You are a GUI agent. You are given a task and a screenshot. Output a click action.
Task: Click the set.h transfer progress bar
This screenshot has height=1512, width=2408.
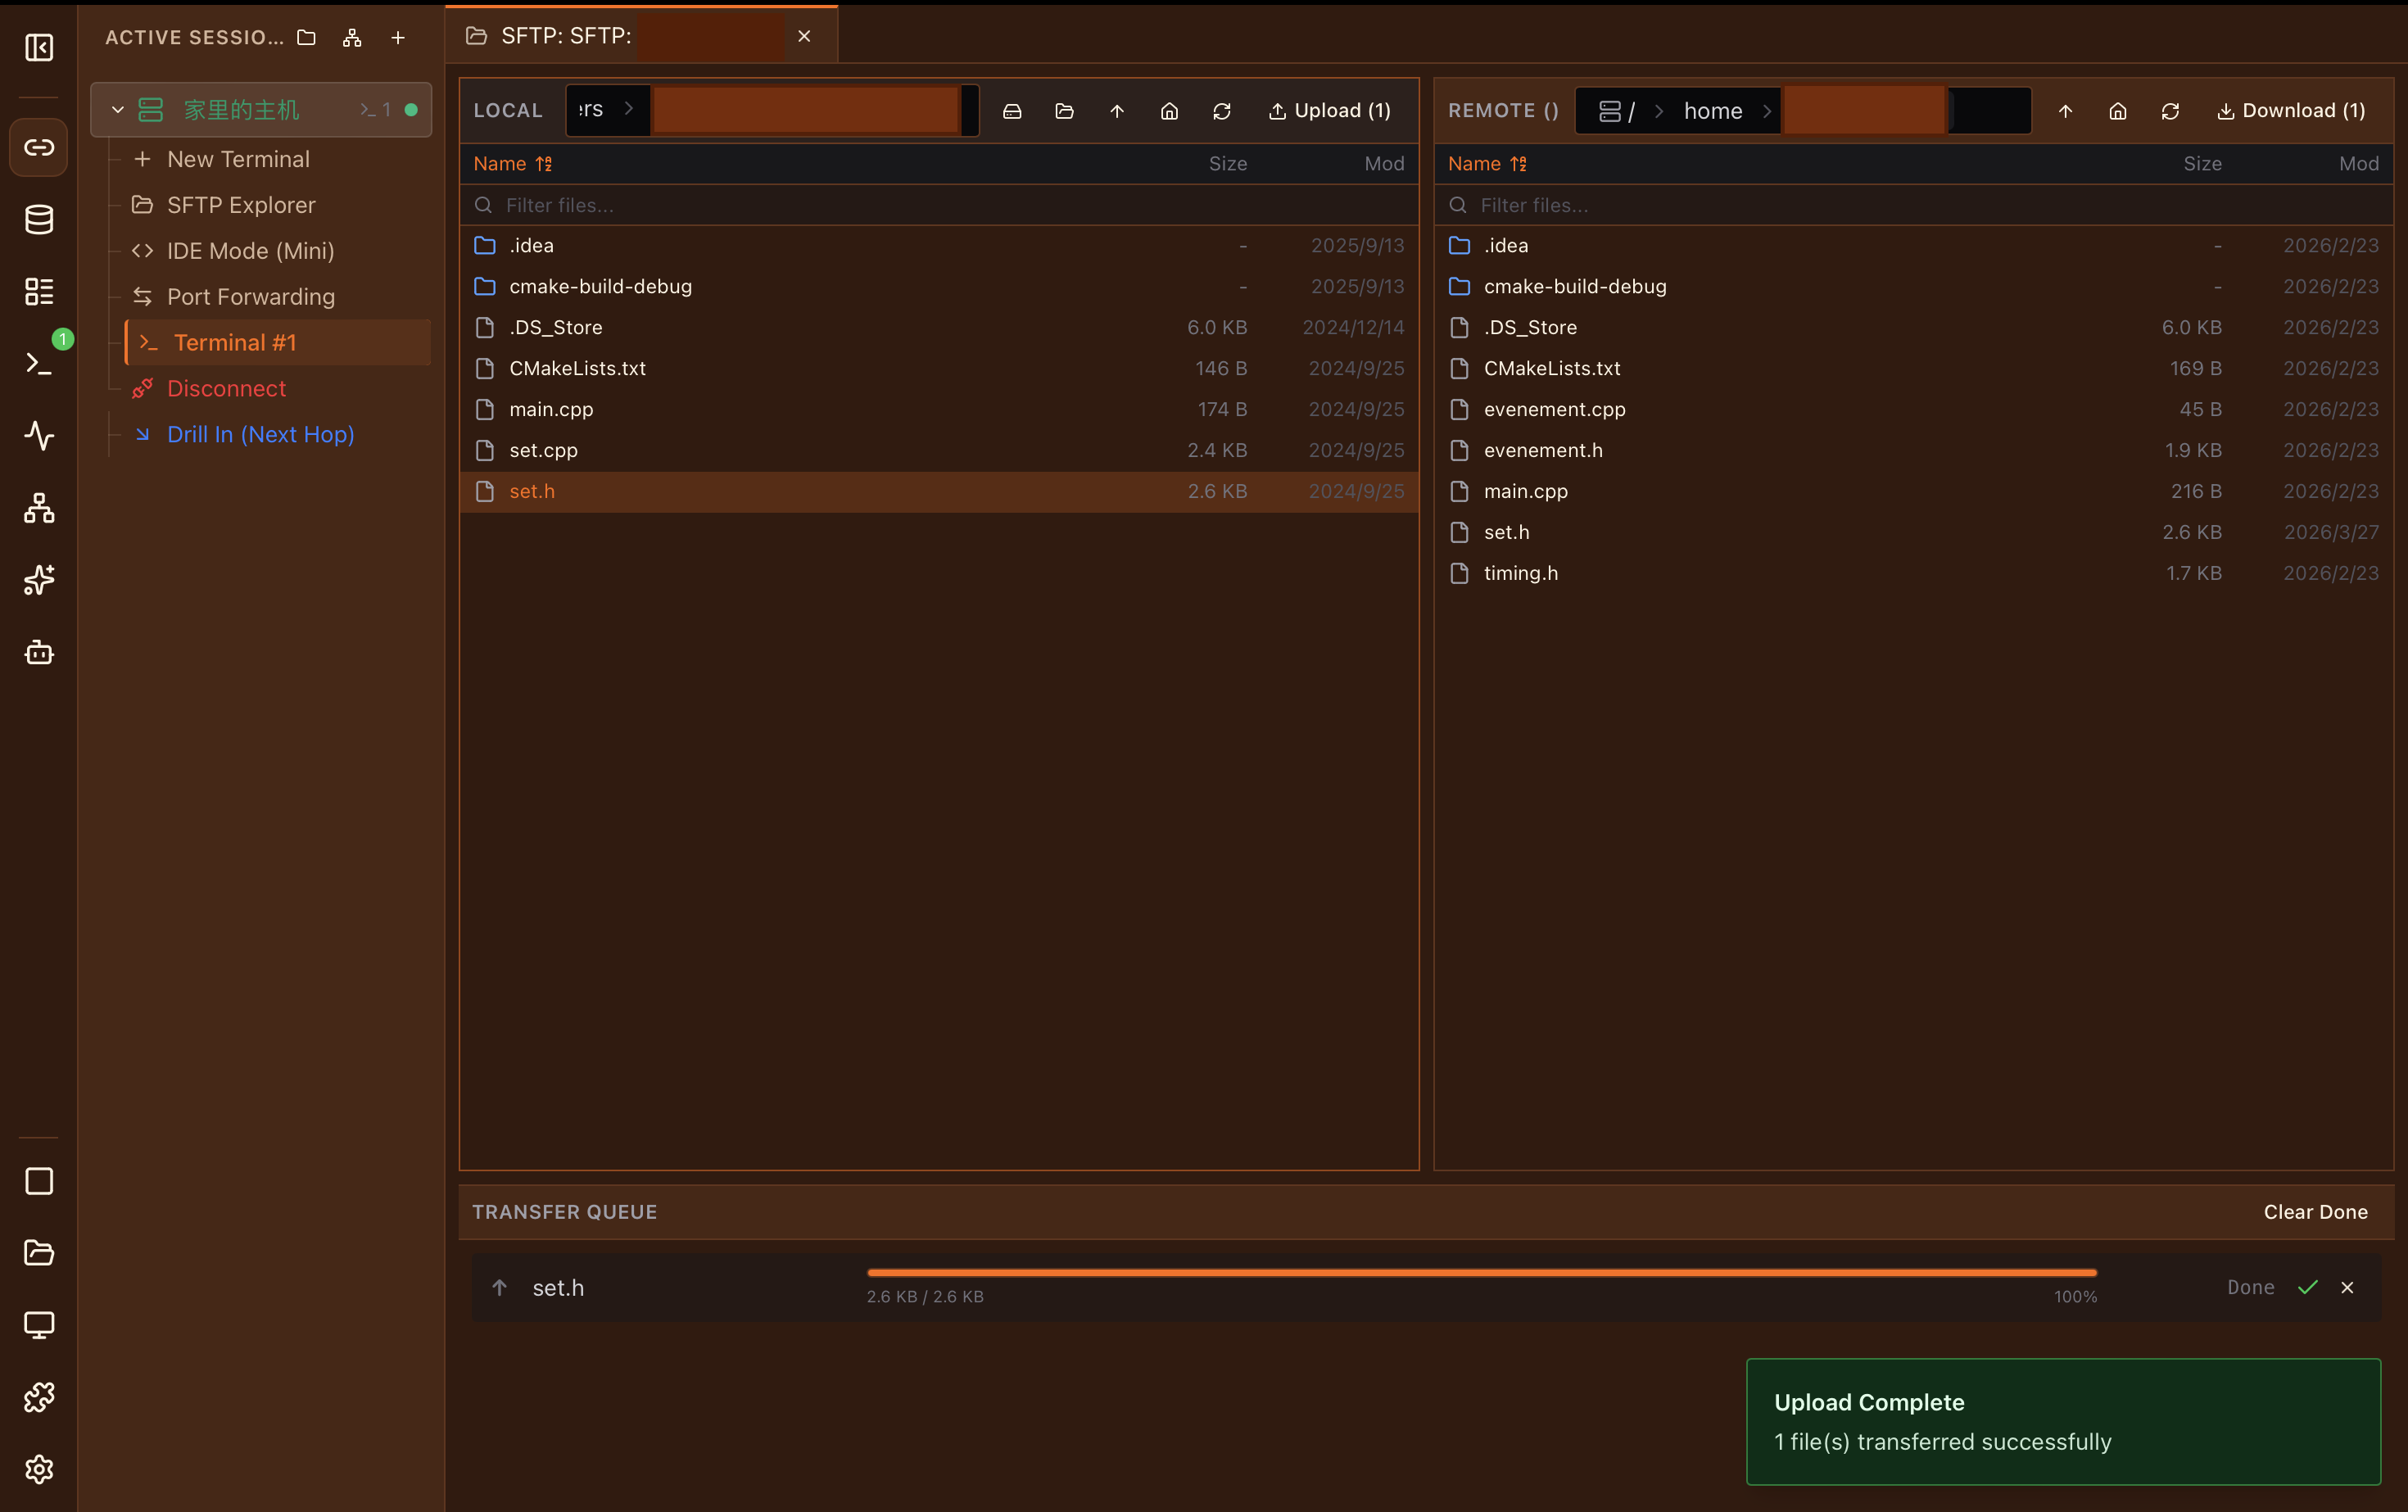[1480, 1272]
